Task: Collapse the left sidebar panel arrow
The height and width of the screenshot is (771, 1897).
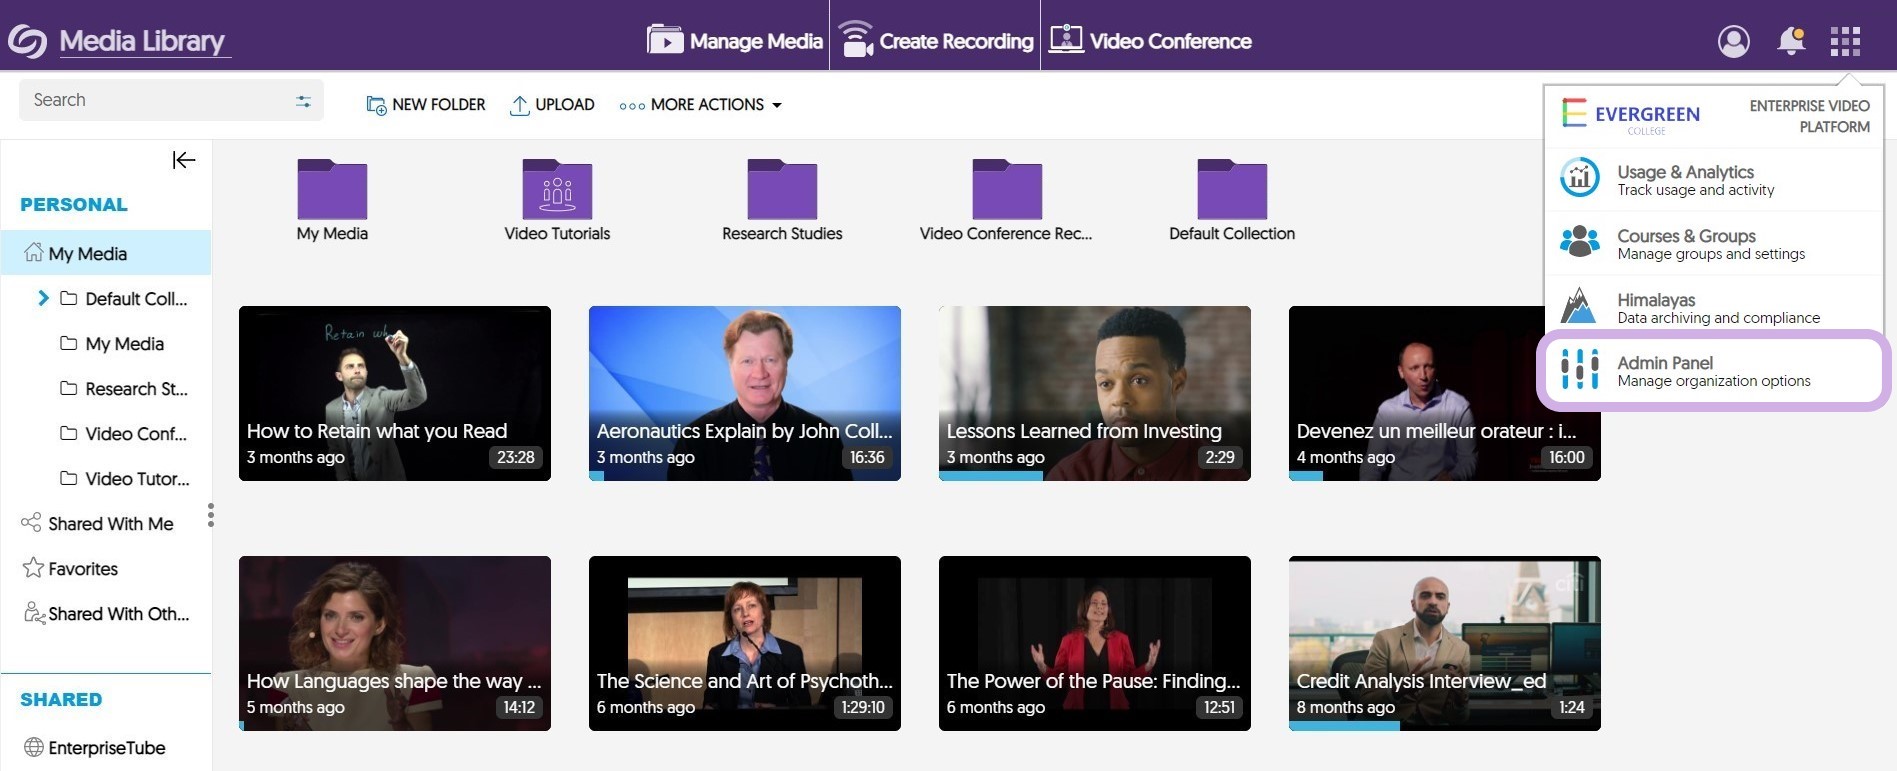Action: tap(184, 160)
